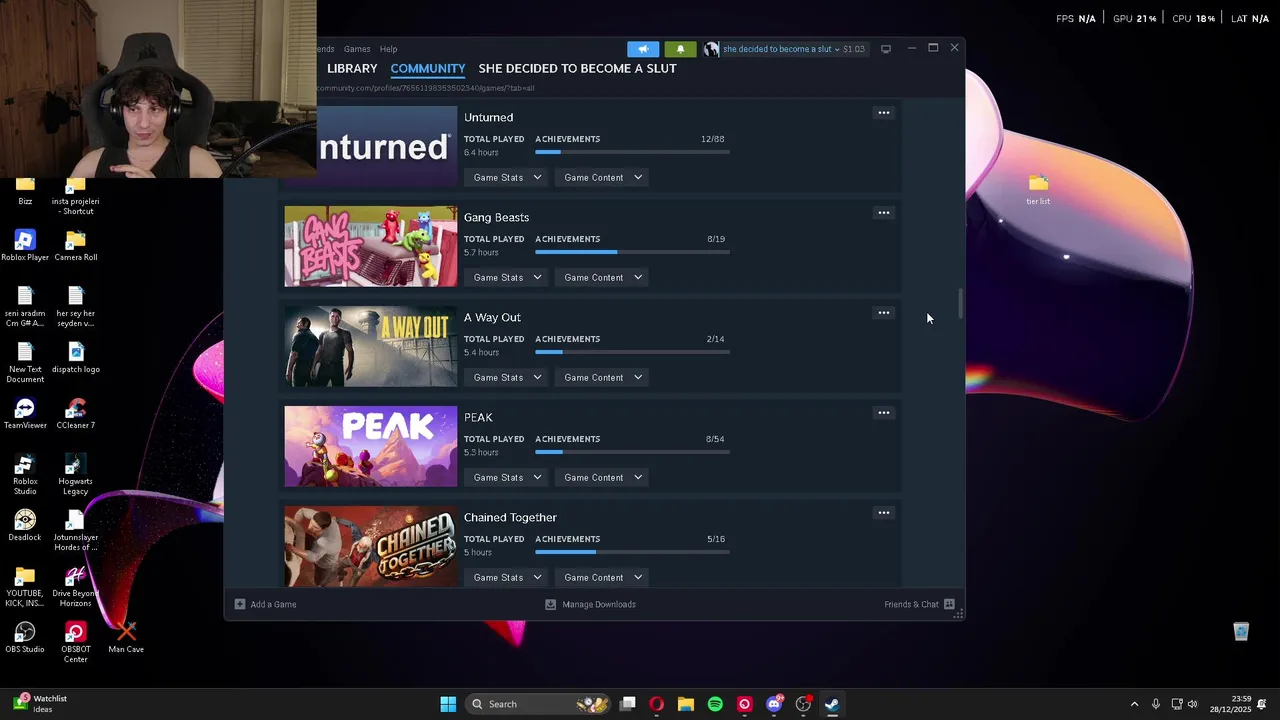Viewport: 1280px width, 720px height.
Task: Open Steam notifications bell
Action: [x=680, y=49]
